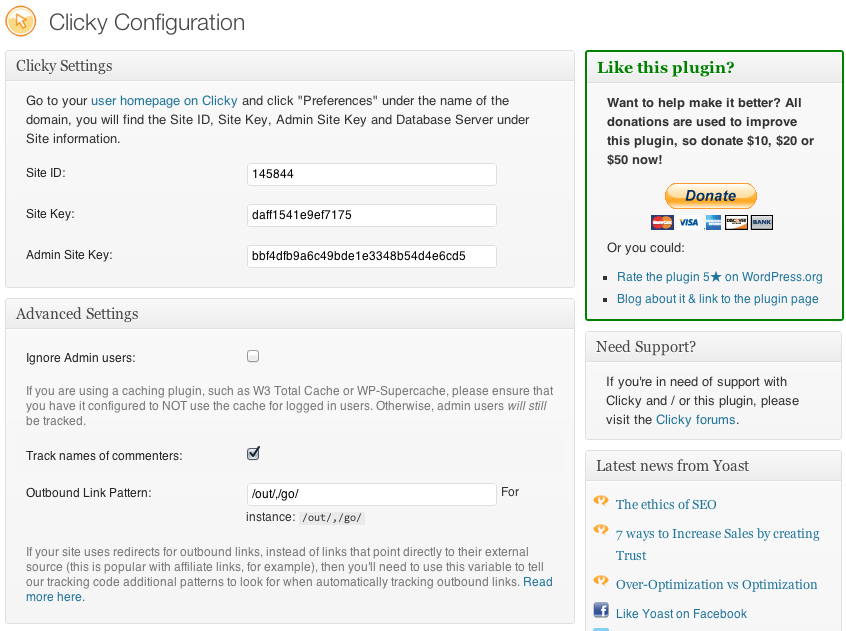Click the Site ID label

(x=45, y=173)
